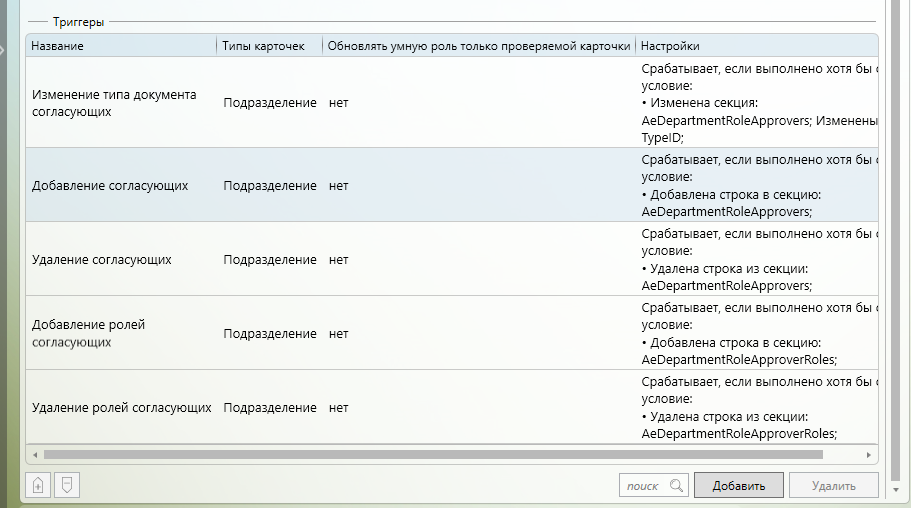Click Обновлять умную роль column header
The width and height of the screenshot is (911, 508).
click(x=479, y=46)
